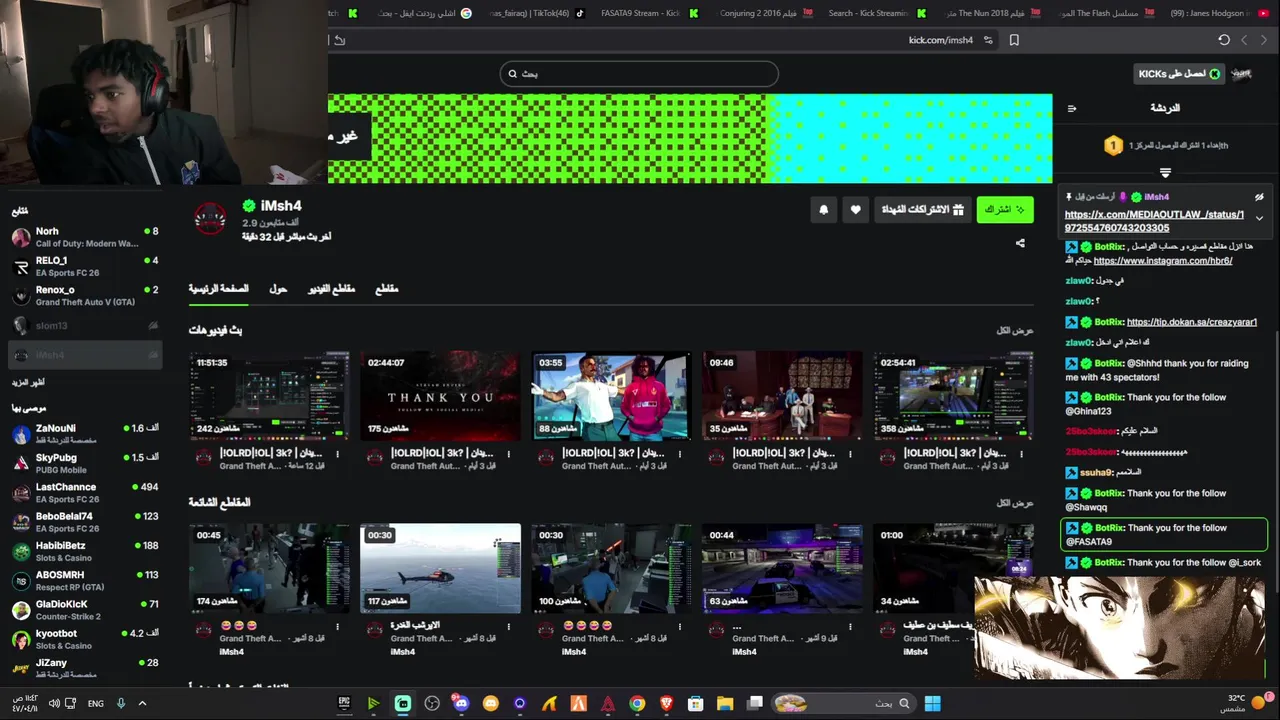Click the Get KICKs button
Screen dimensions: 1280x720
click(x=1179, y=74)
